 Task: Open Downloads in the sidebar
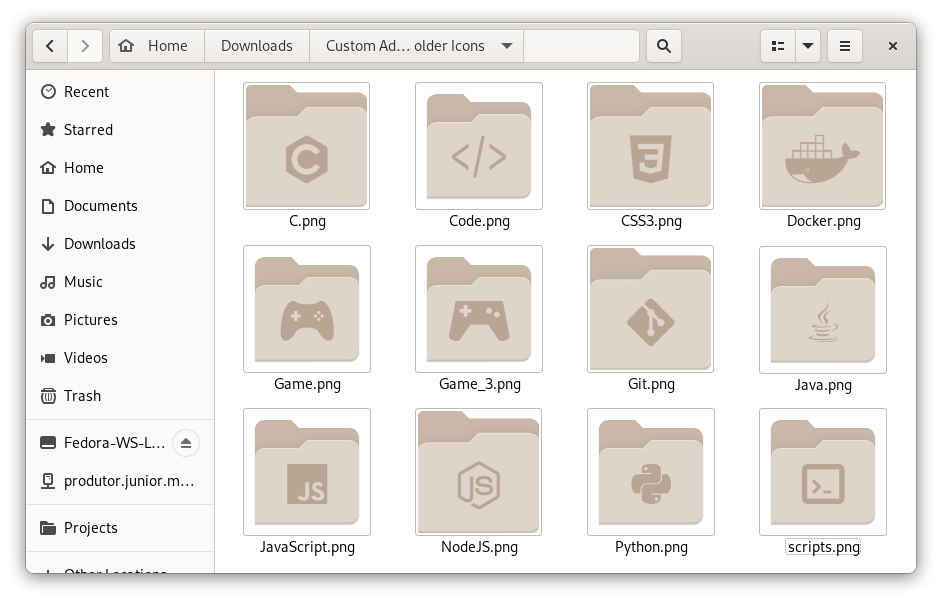click(x=120, y=243)
